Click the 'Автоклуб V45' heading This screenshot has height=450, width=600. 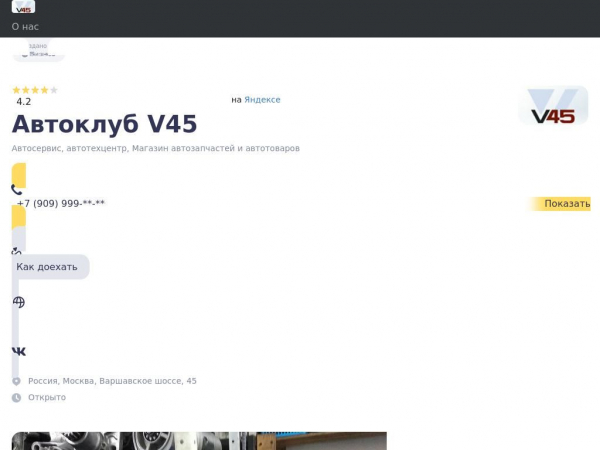[x=104, y=124]
